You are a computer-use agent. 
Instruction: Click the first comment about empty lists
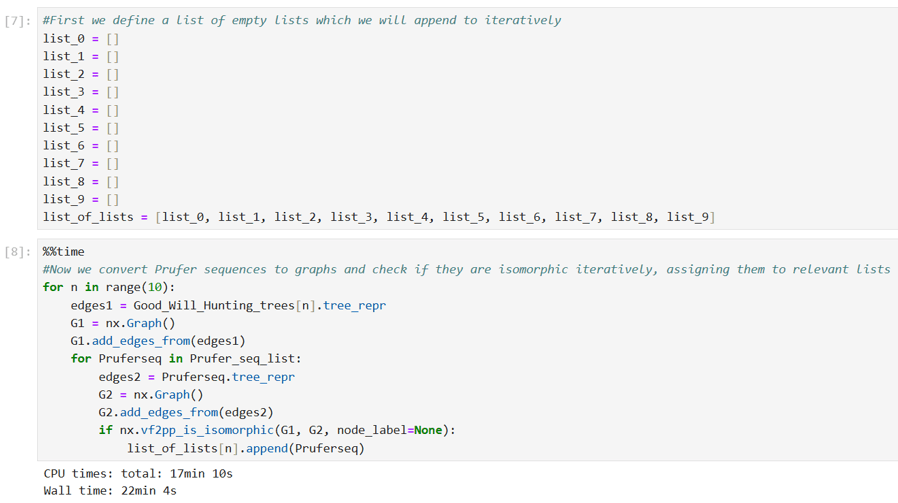click(x=302, y=20)
